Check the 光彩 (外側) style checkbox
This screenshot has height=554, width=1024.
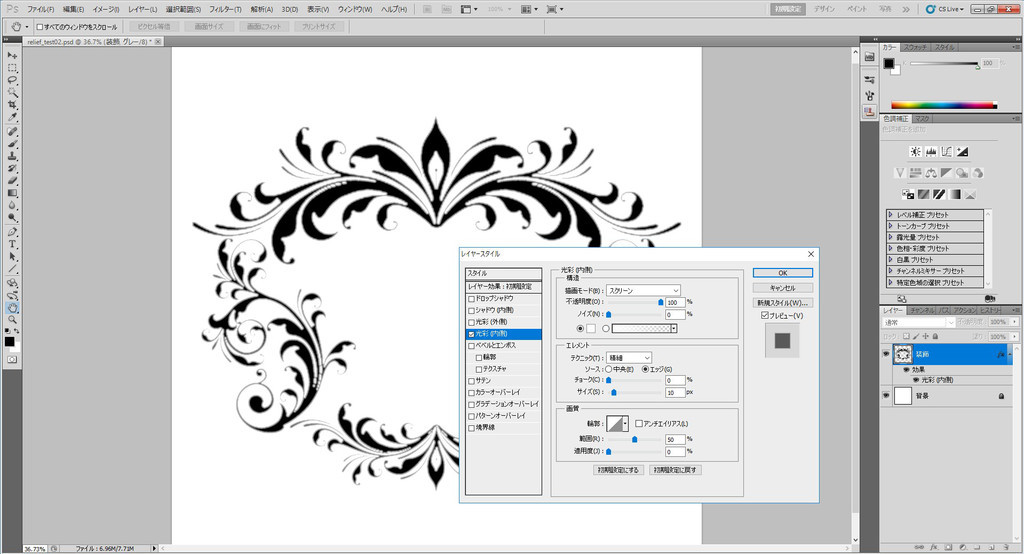click(471, 322)
